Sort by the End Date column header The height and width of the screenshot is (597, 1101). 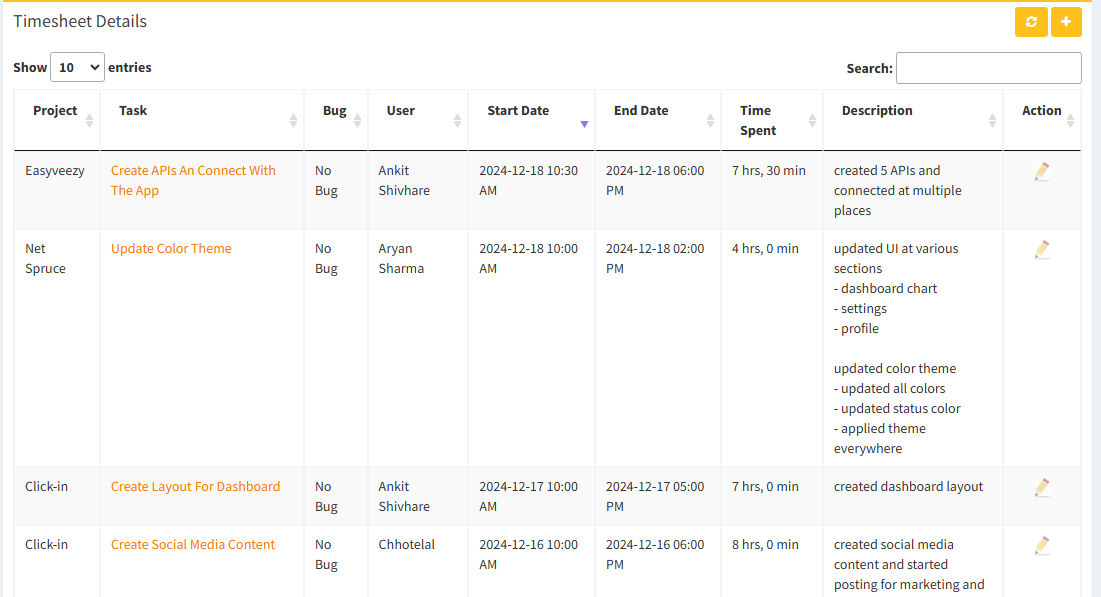coord(641,111)
